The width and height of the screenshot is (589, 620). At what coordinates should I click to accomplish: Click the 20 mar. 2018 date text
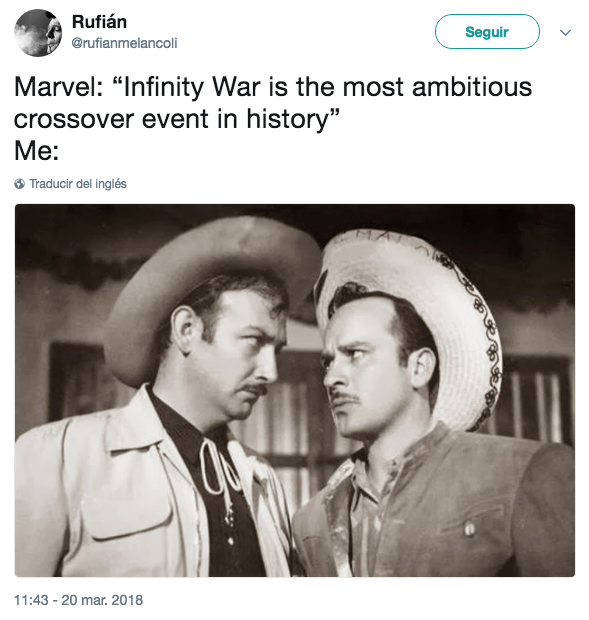pyautogui.click(x=102, y=600)
